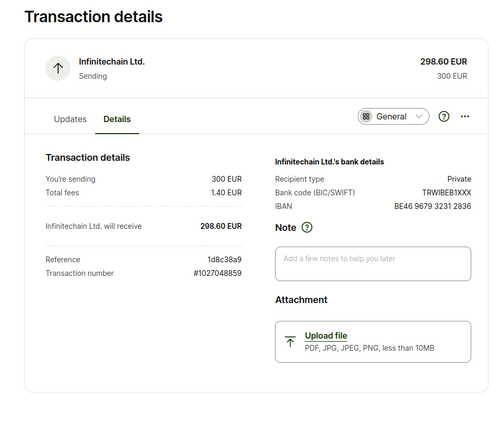Image resolution: width=500 pixels, height=421 pixels.
Task: Select the Details tab
Action: pyautogui.click(x=117, y=119)
